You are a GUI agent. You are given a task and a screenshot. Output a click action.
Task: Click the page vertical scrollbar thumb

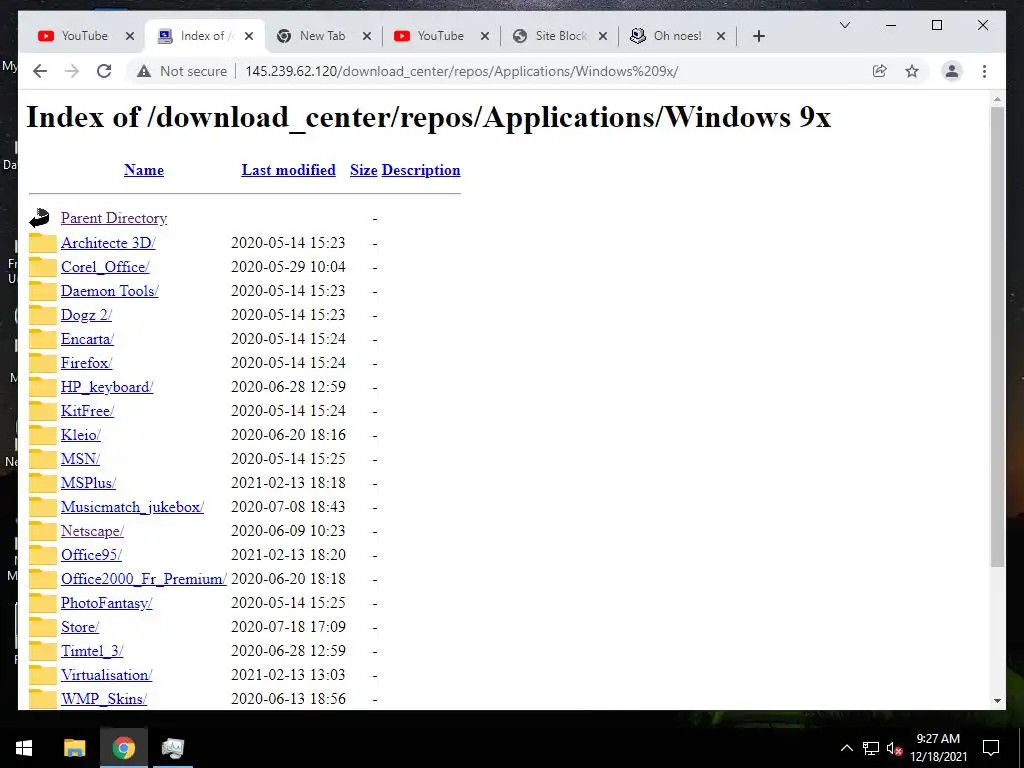pyautogui.click(x=997, y=336)
